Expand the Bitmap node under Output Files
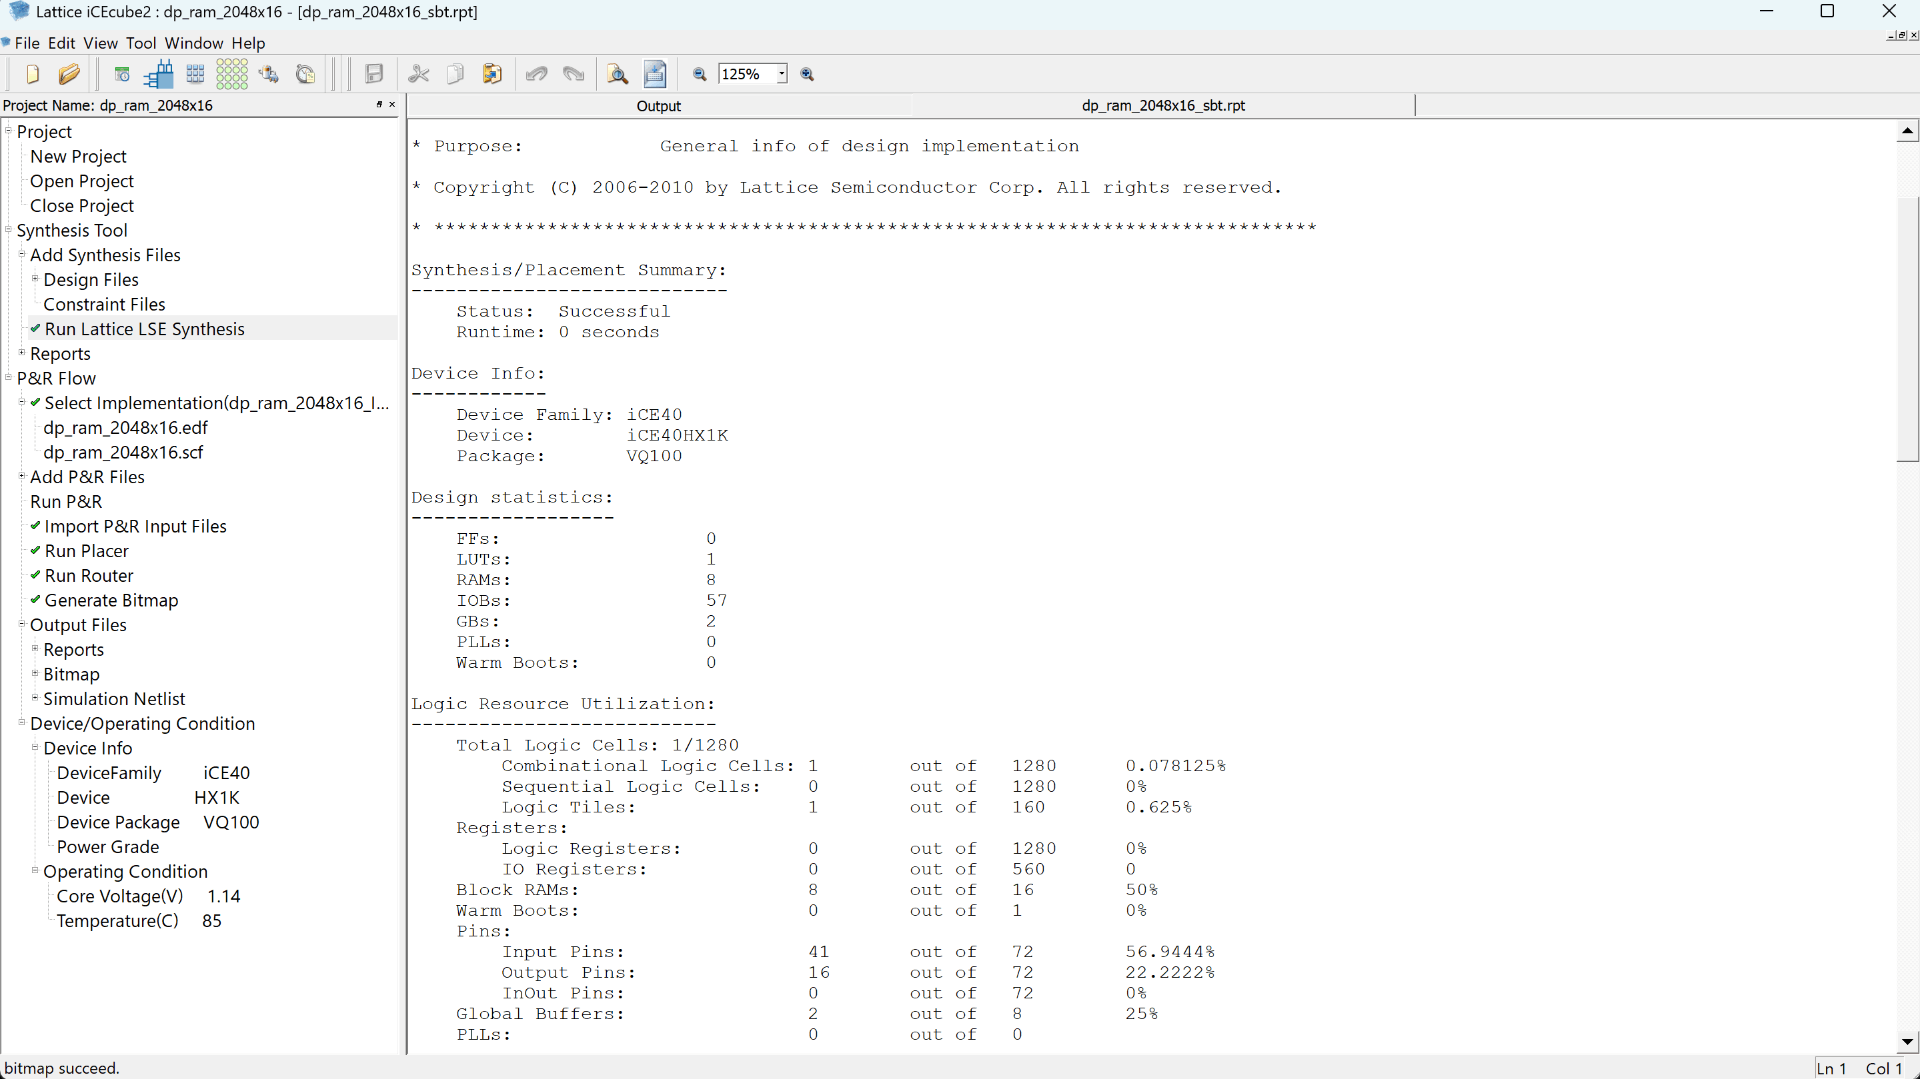The width and height of the screenshot is (1920, 1079). (35, 674)
